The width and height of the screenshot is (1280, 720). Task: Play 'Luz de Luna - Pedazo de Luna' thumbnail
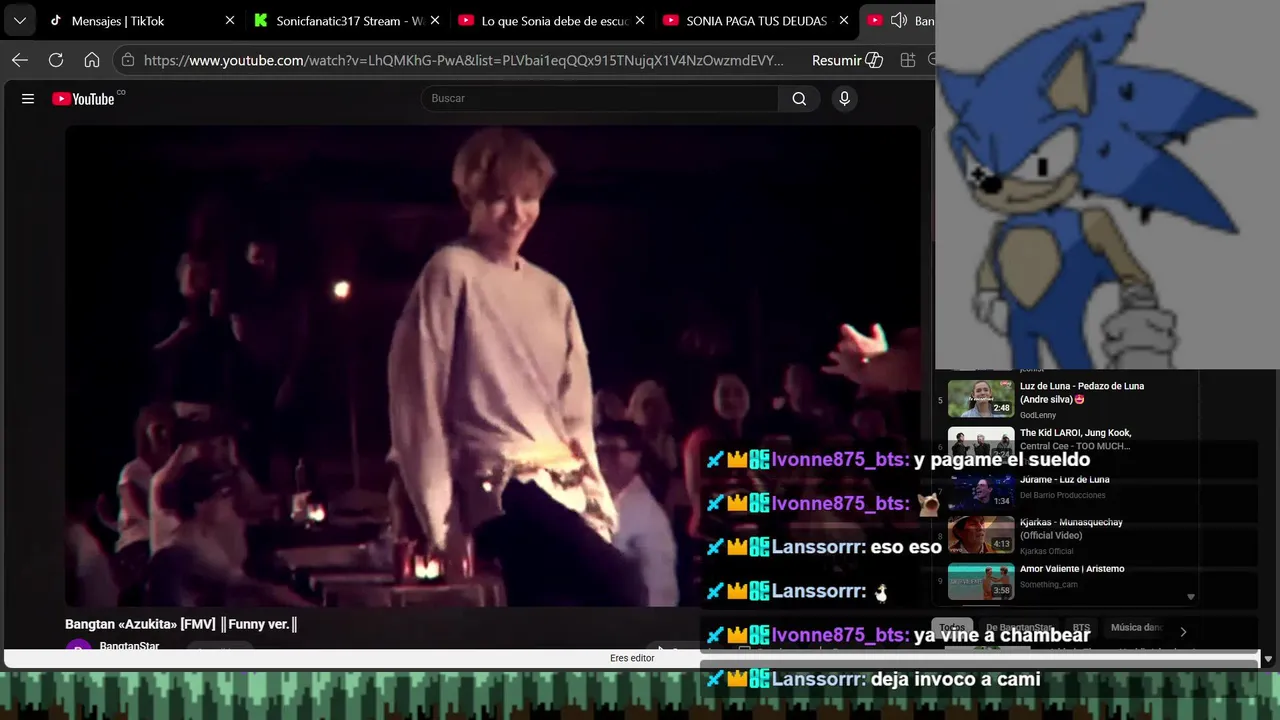(x=981, y=398)
